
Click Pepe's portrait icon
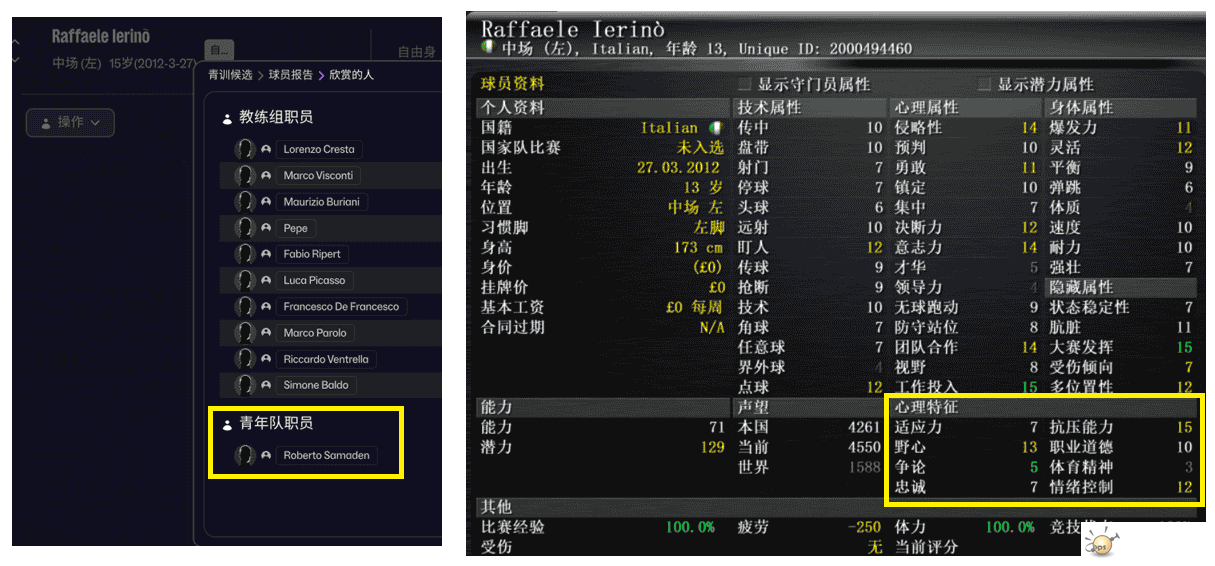pos(245,228)
